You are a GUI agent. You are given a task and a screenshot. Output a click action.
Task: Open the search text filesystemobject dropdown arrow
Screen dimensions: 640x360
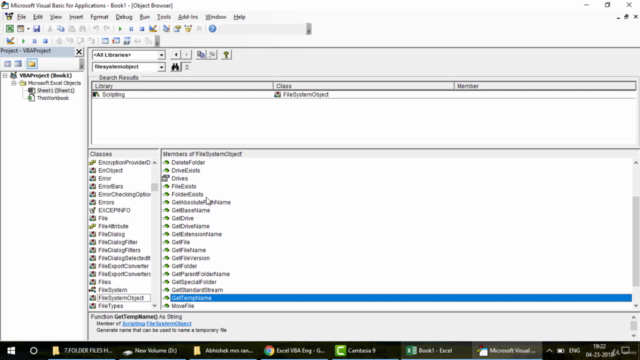click(x=161, y=67)
